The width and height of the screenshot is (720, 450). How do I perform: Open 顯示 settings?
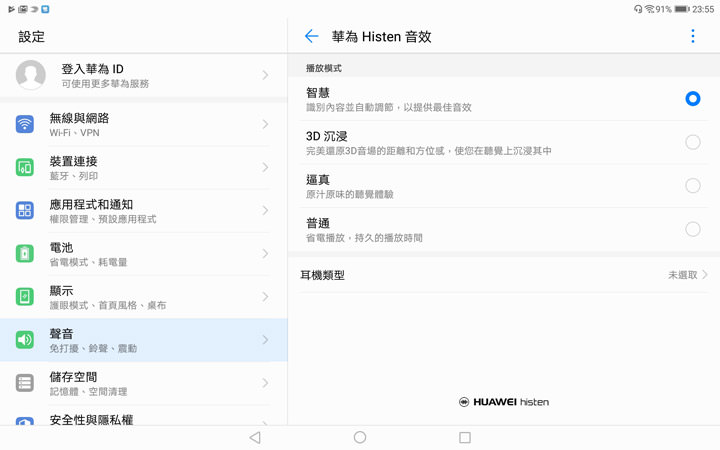pos(144,297)
